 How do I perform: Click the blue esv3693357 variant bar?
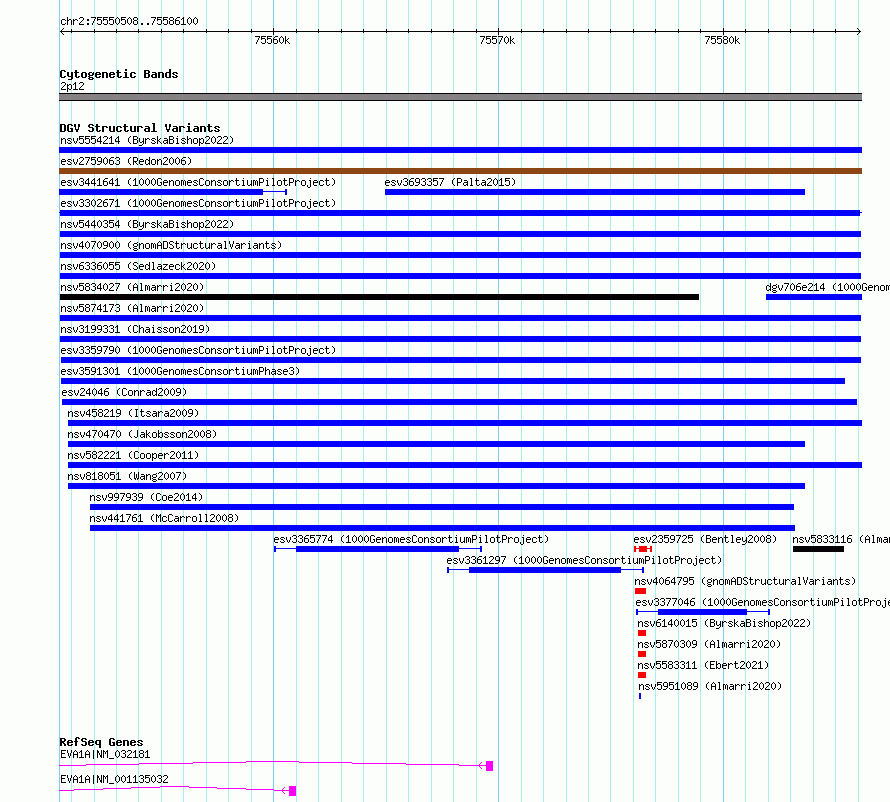point(595,192)
